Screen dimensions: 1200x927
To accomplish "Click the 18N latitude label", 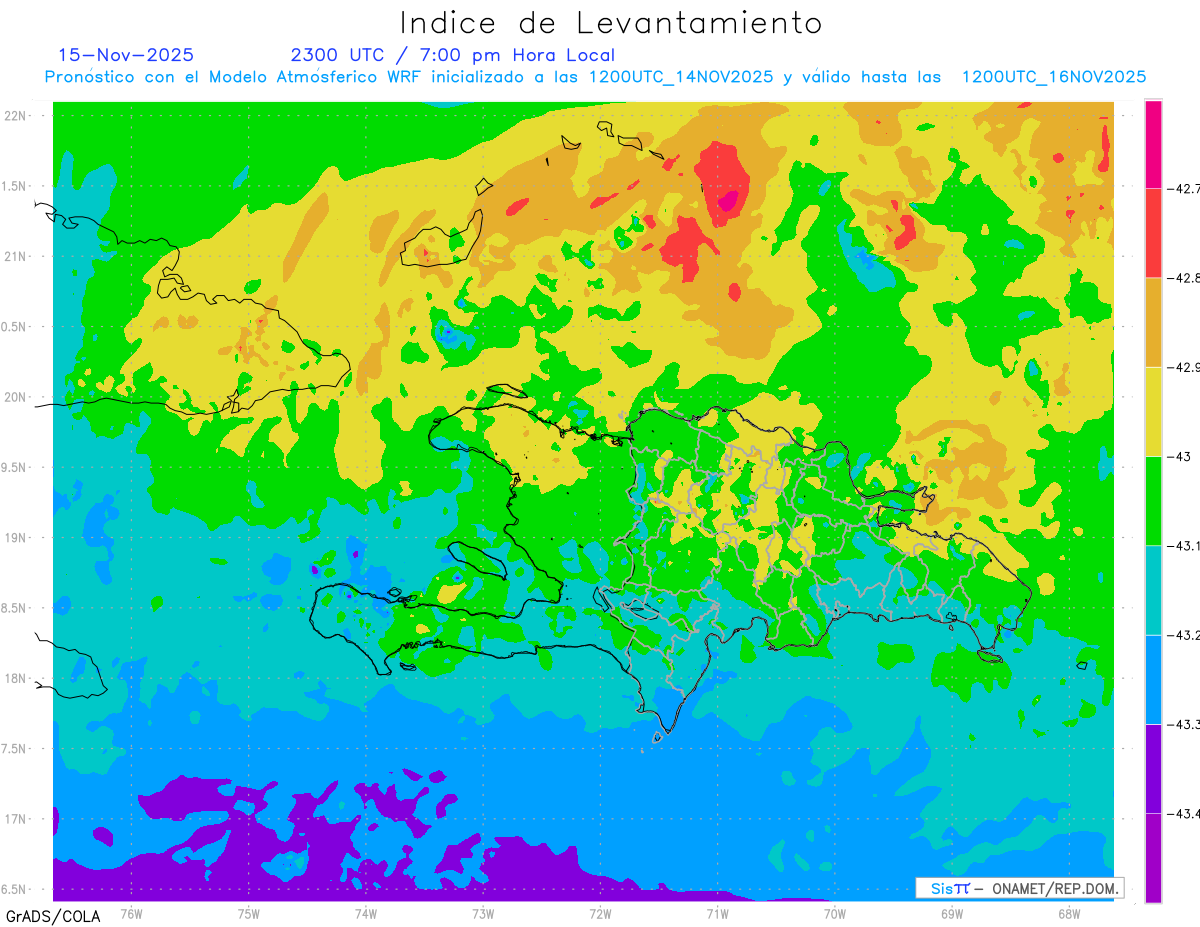I will pos(16,679).
